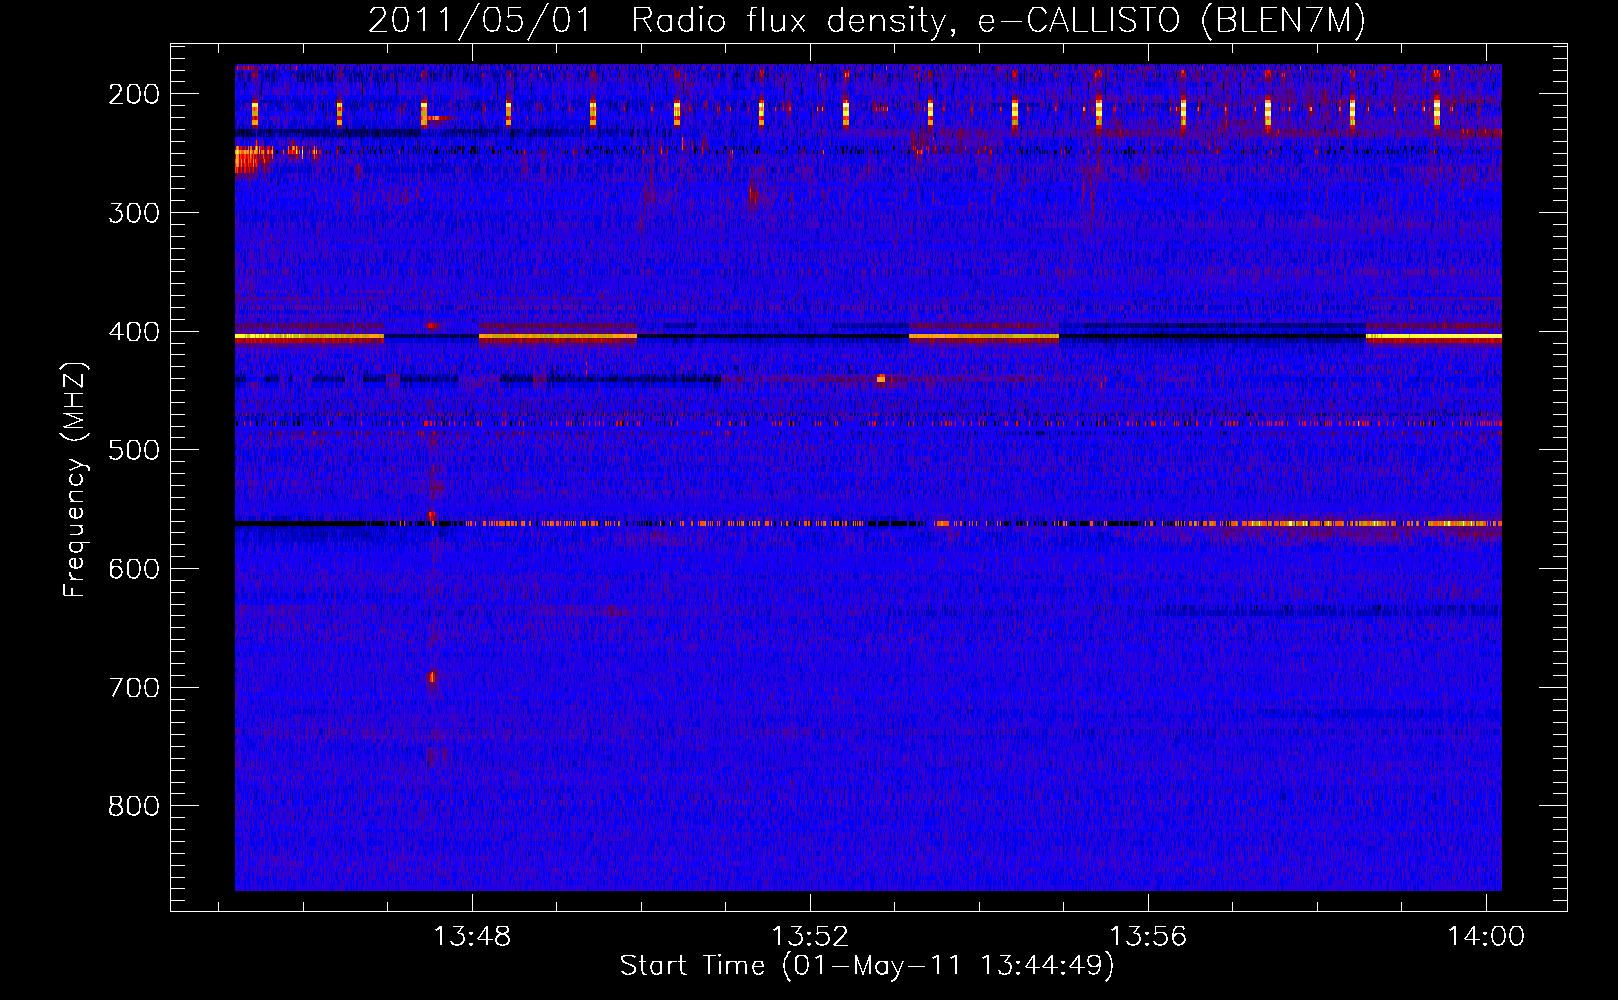Click the 'Frequency (MHZ)' axis label
1618x1000 pixels.
75,479
